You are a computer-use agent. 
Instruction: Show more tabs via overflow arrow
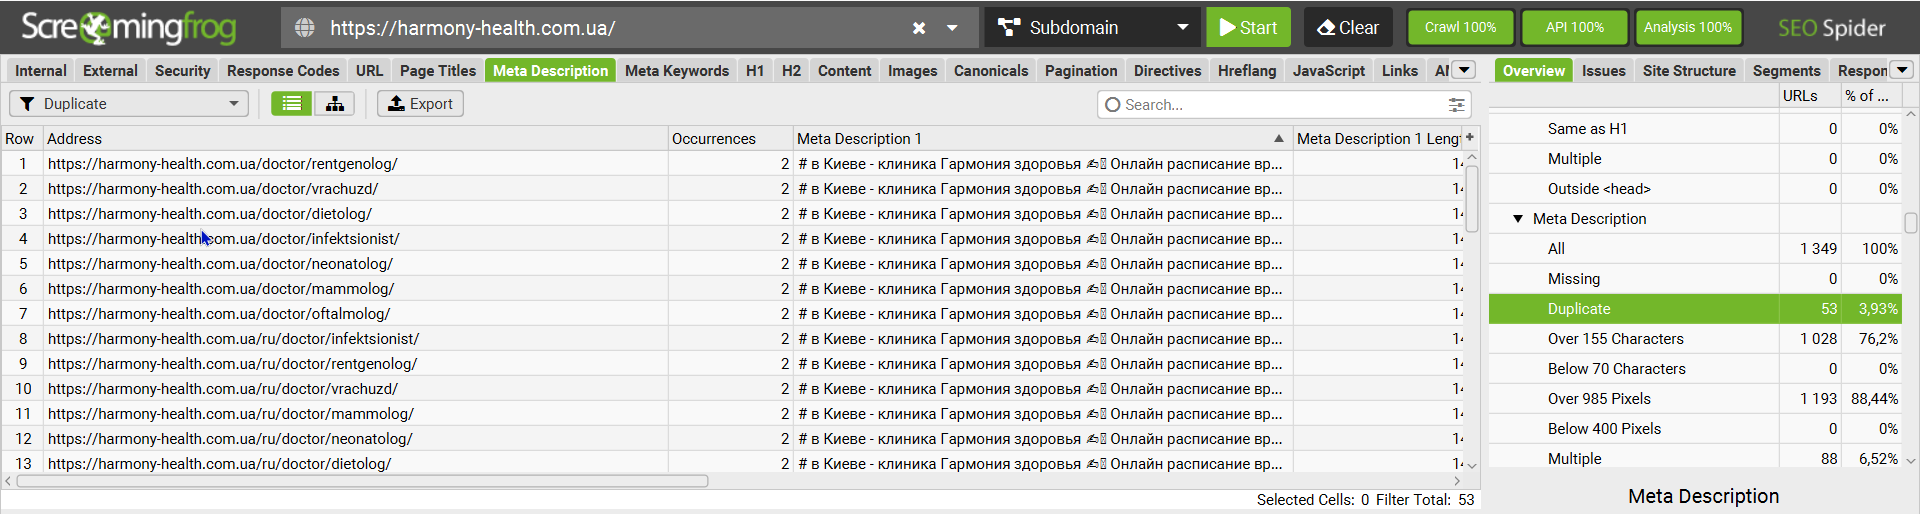coord(1464,70)
